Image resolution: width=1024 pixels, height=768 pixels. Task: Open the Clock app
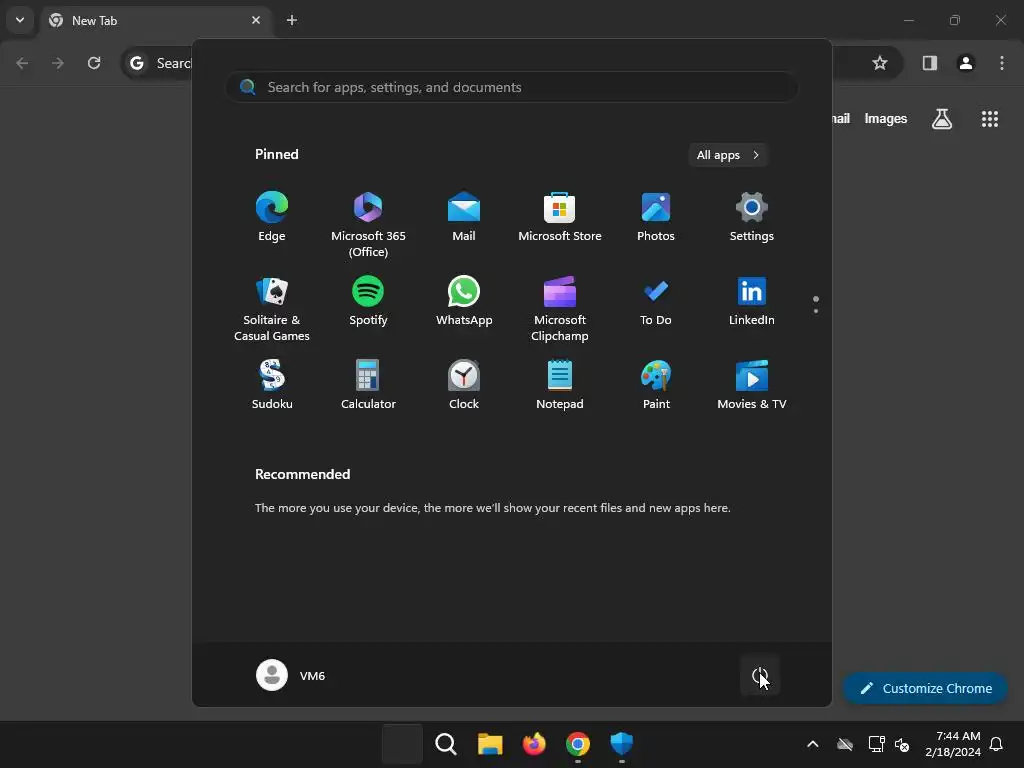coord(464,385)
